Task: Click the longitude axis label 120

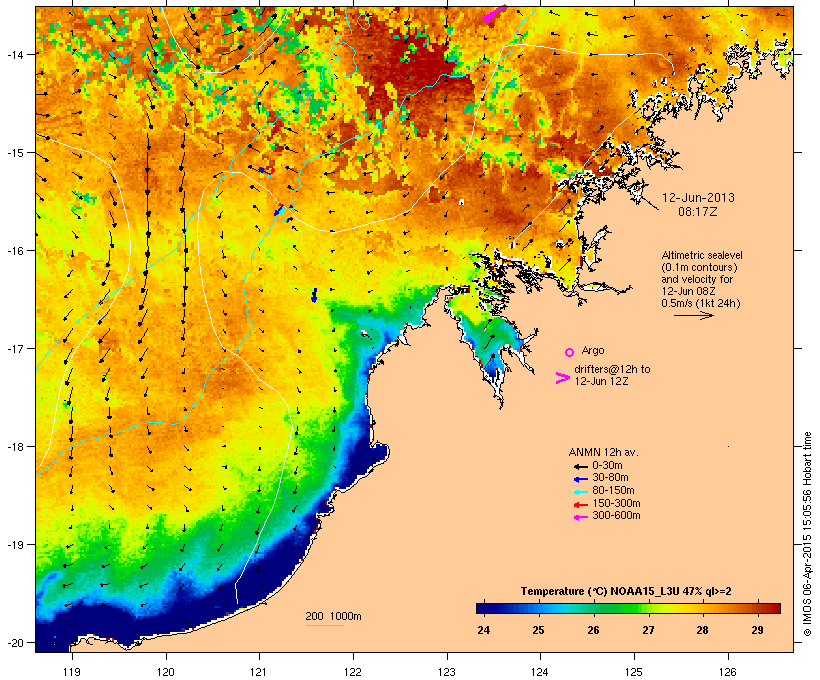Action: (166, 672)
